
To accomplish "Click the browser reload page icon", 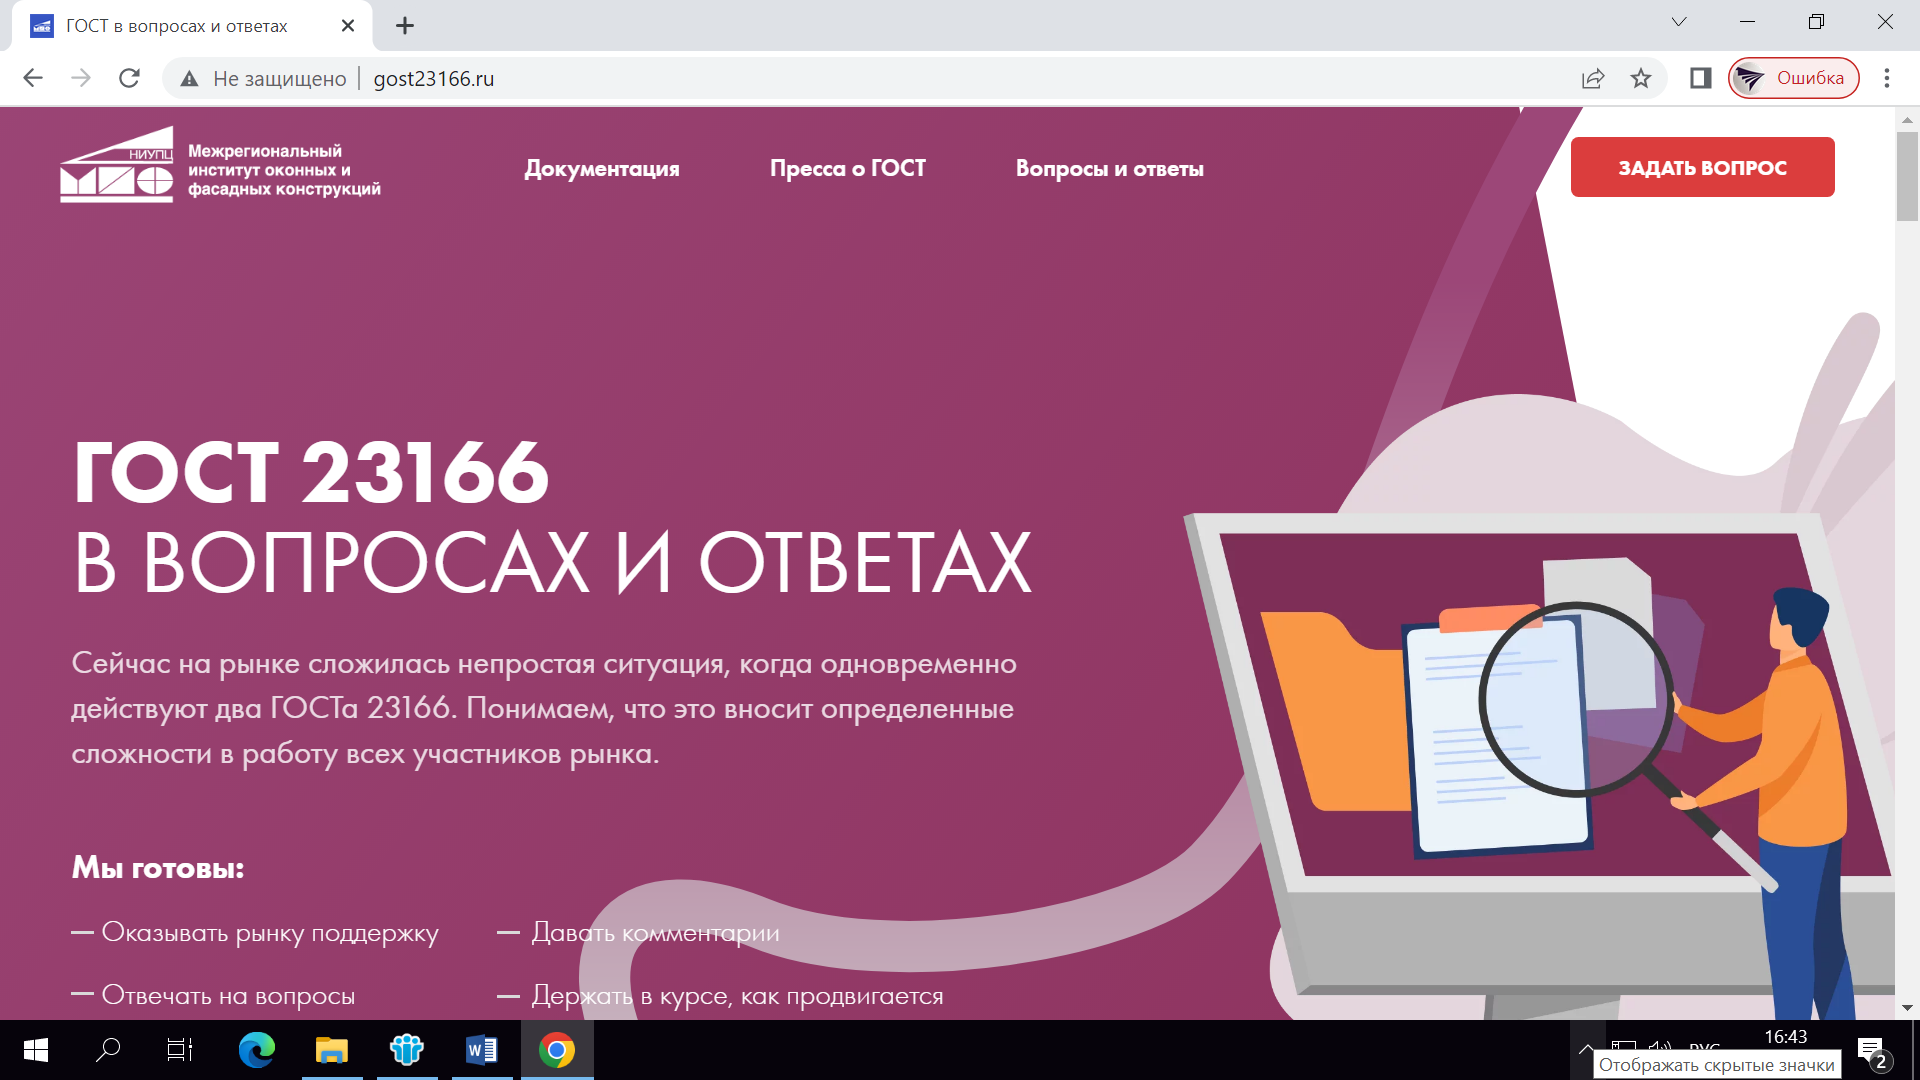I will pos(129,78).
